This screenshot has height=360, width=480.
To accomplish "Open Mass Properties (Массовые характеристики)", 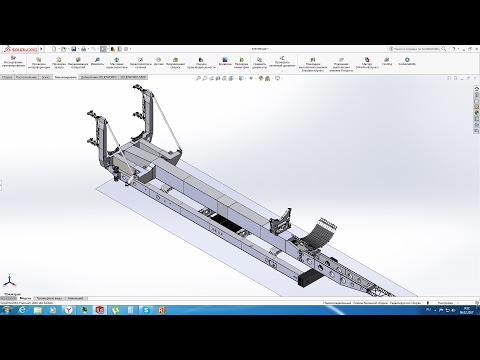I will pos(117,63).
